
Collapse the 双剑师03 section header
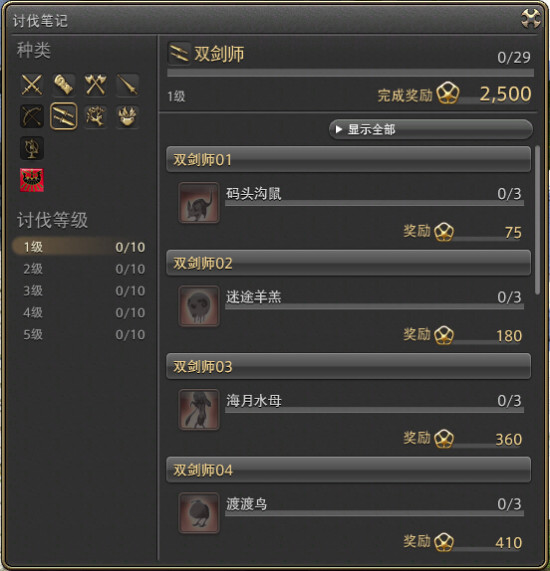click(348, 366)
